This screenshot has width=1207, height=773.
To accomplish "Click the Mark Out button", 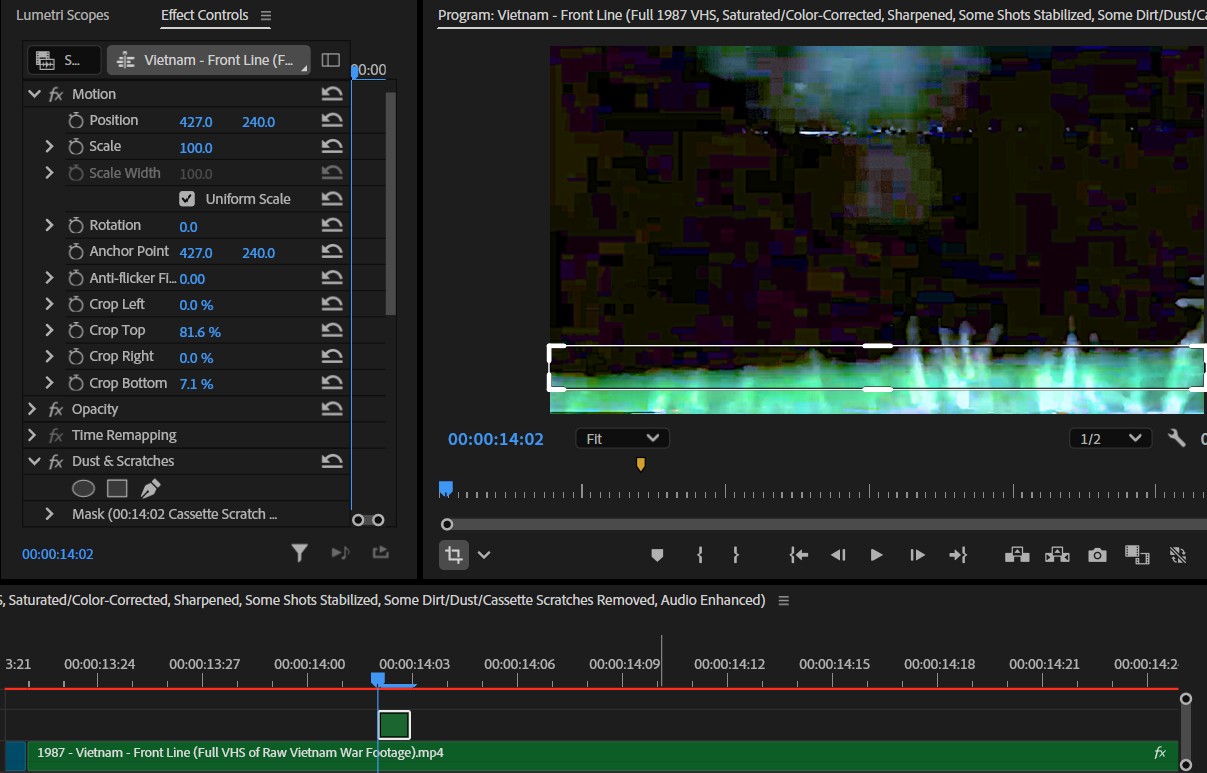I will tap(736, 555).
